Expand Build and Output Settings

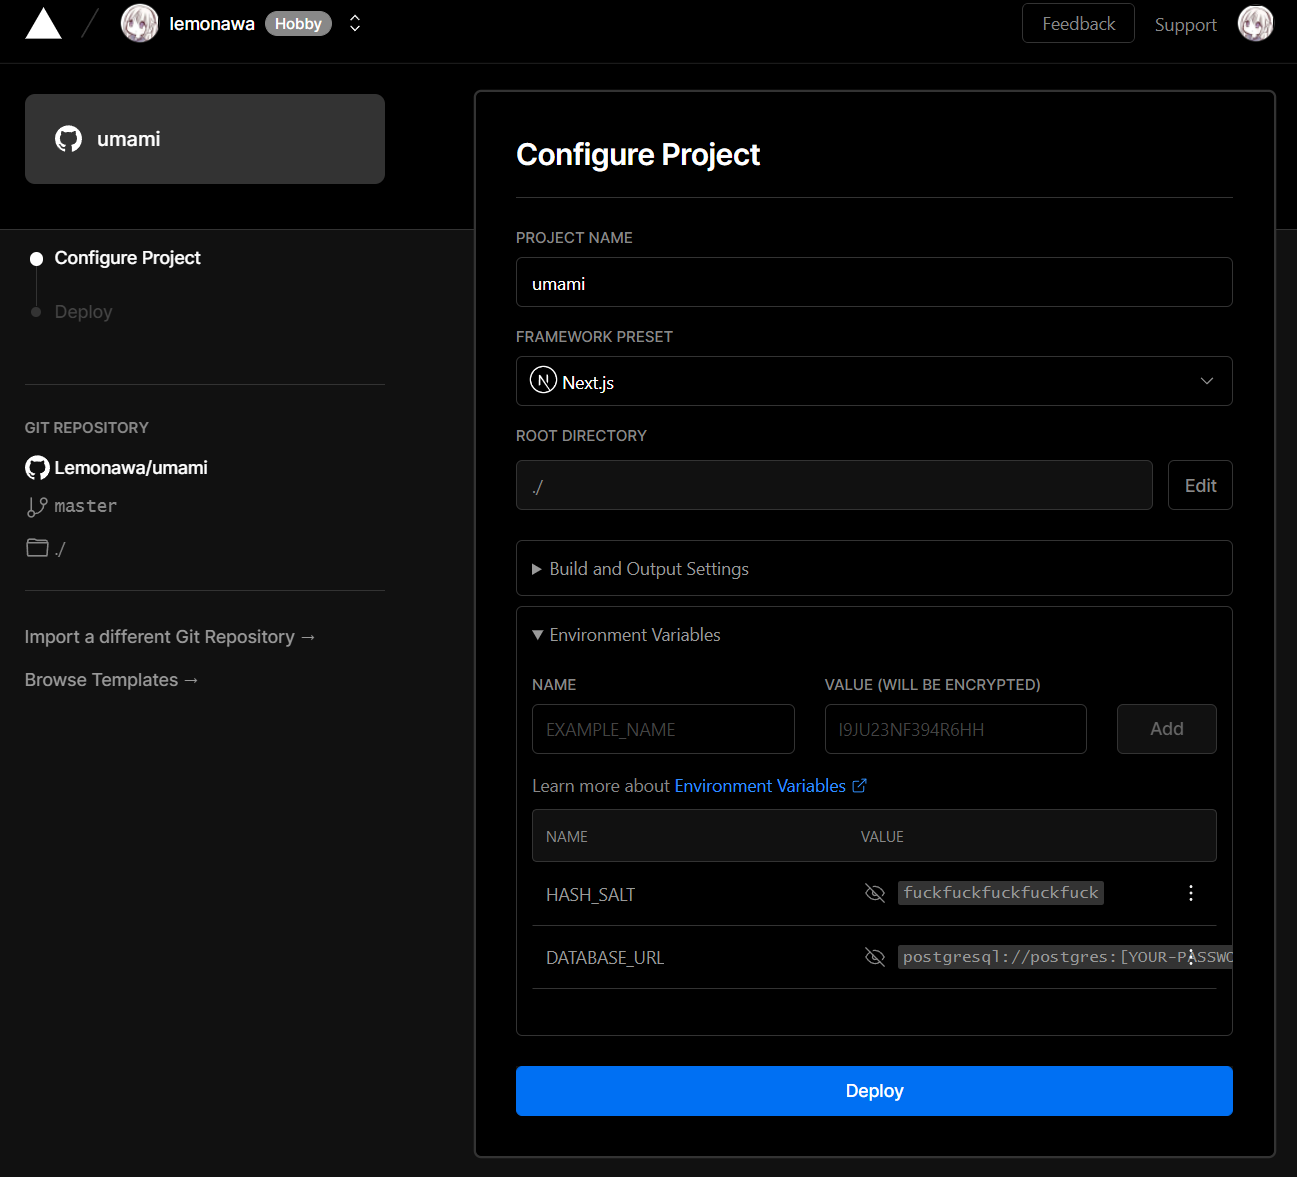click(874, 568)
